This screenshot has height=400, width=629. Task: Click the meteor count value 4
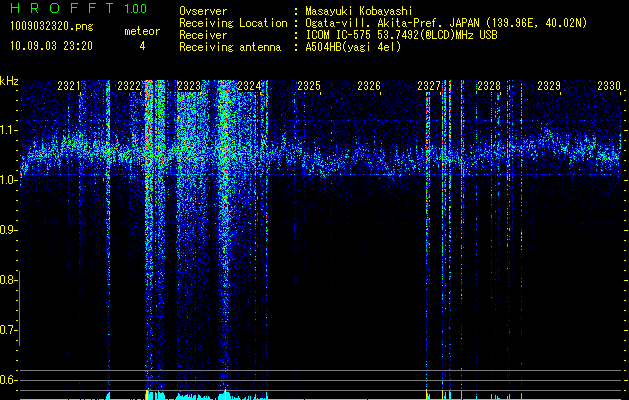[142, 46]
